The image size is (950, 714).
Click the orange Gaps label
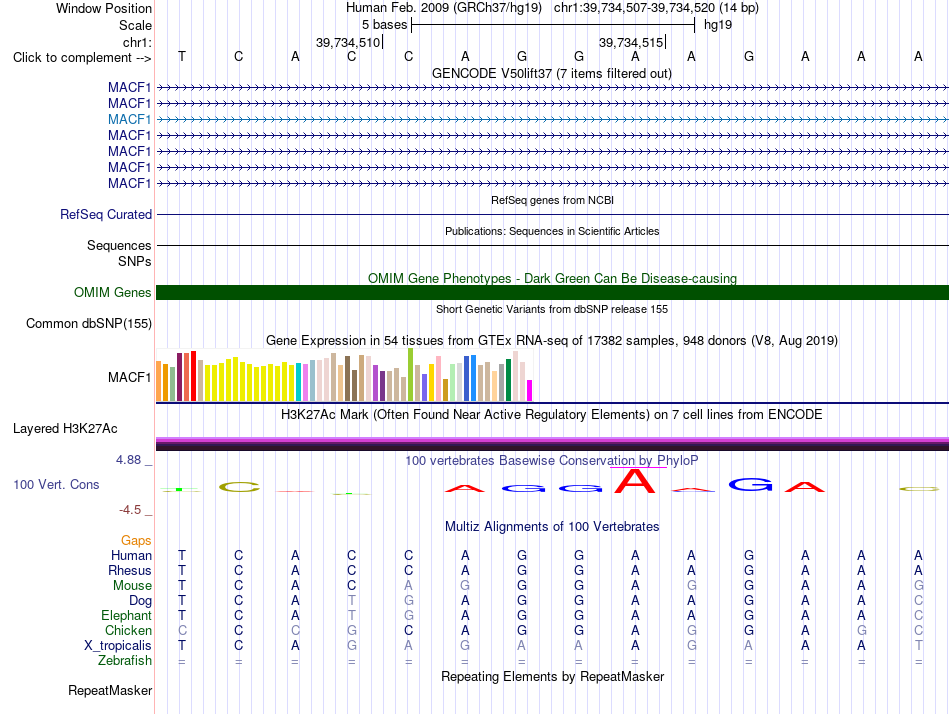[136, 540]
